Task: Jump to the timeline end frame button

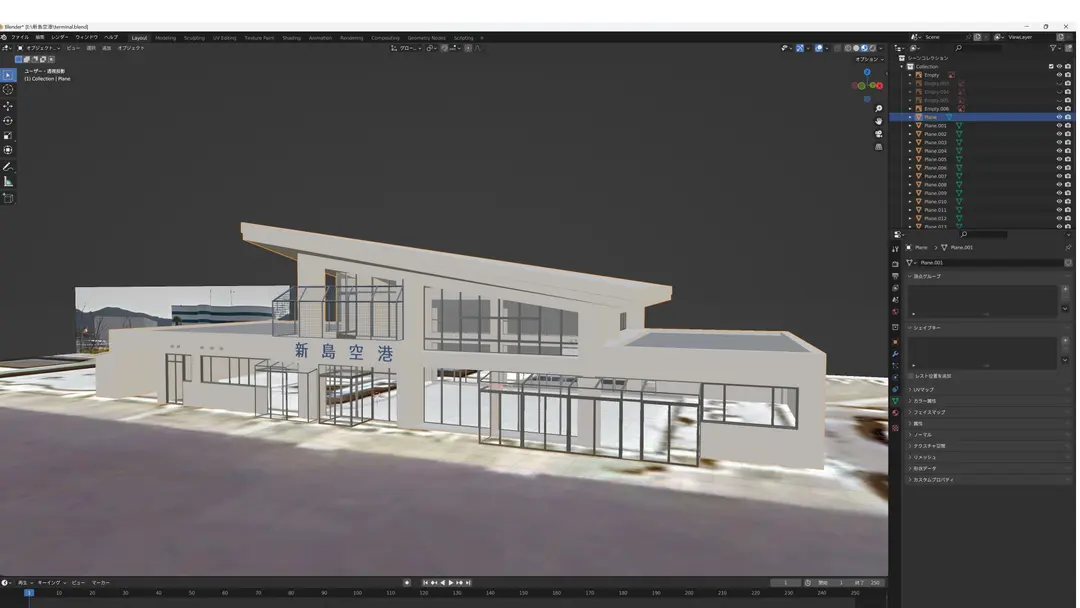Action: point(468,583)
